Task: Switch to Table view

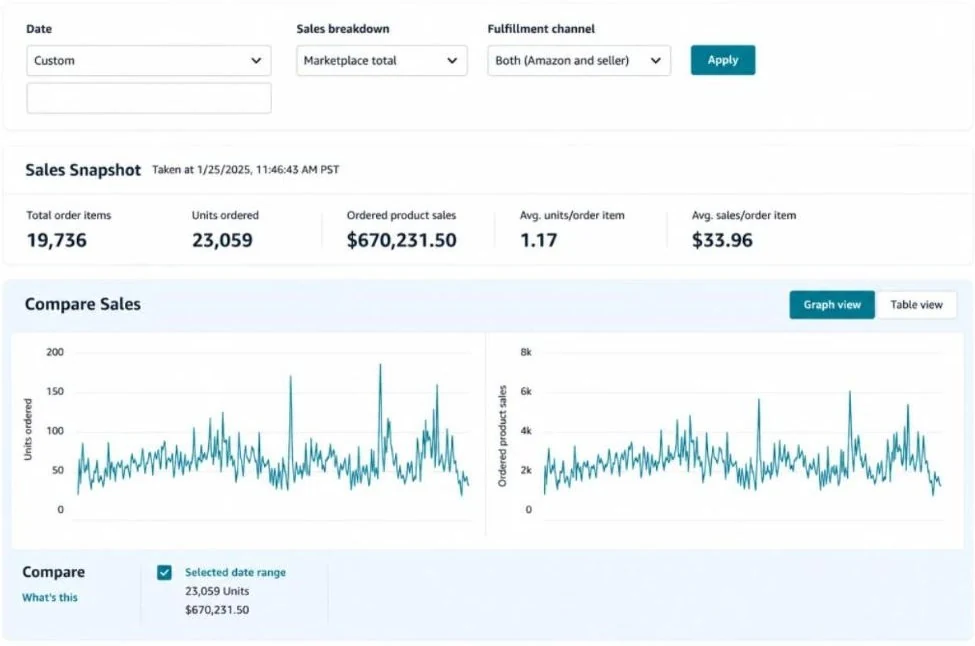Action: [x=916, y=305]
